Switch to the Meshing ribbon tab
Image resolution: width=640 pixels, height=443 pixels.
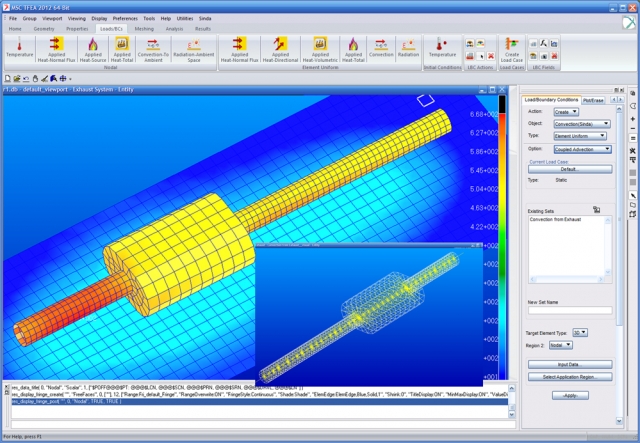[x=144, y=29]
